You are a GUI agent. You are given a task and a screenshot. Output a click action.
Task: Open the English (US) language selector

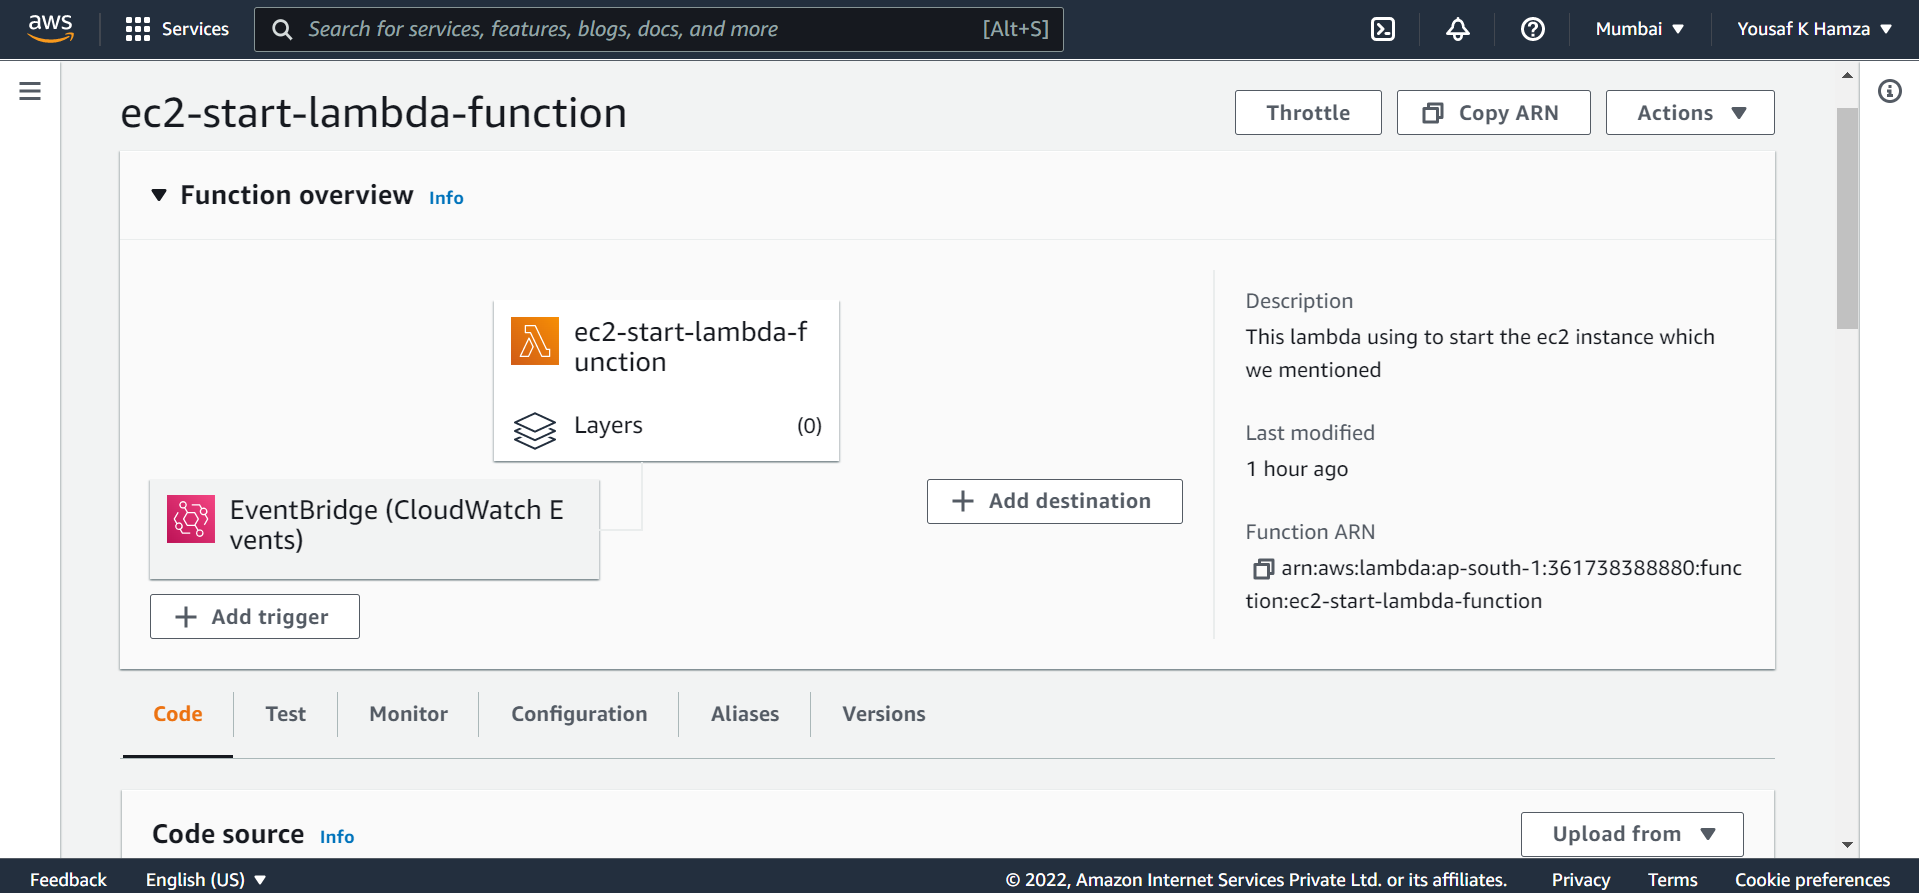pos(206,879)
